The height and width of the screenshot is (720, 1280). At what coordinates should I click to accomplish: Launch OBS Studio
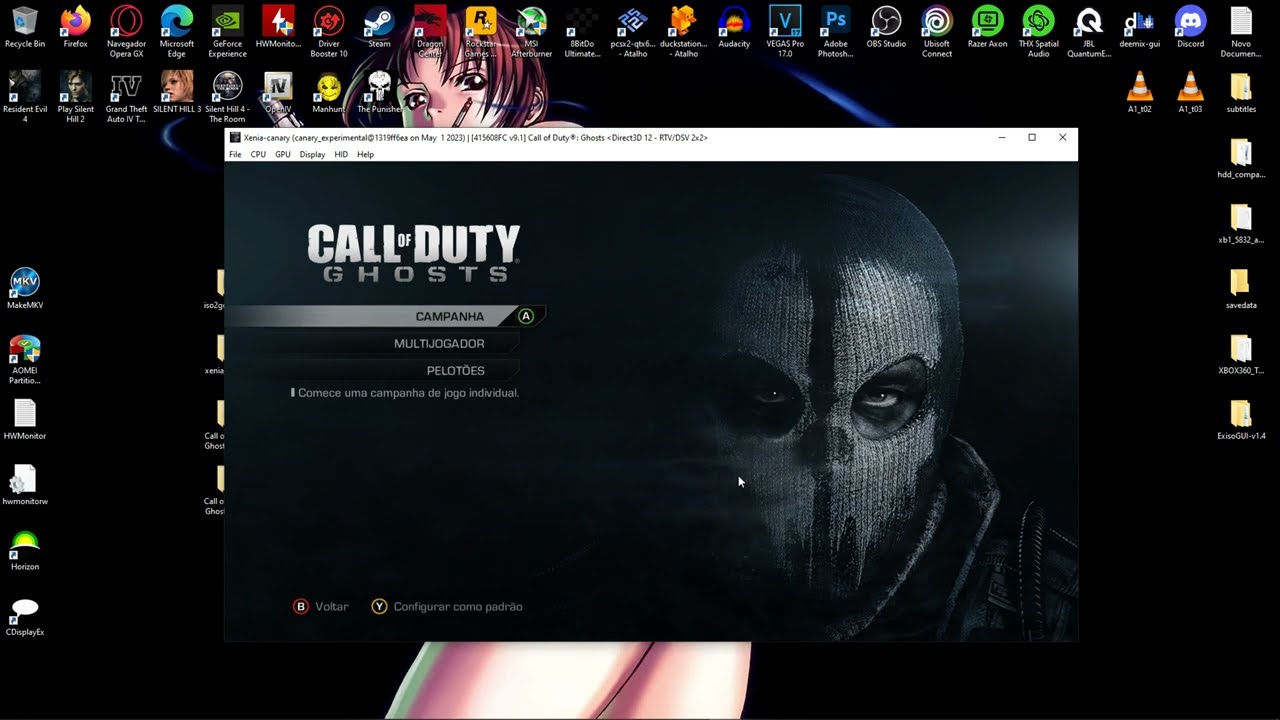[886, 28]
